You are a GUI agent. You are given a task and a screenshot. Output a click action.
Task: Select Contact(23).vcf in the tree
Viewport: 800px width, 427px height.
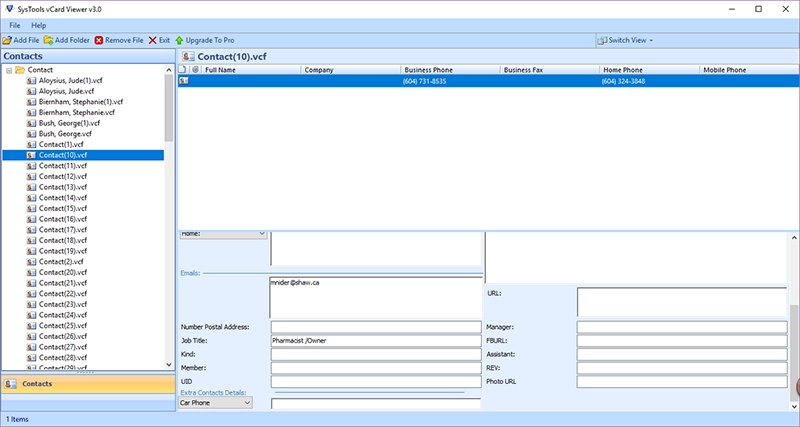coord(63,304)
